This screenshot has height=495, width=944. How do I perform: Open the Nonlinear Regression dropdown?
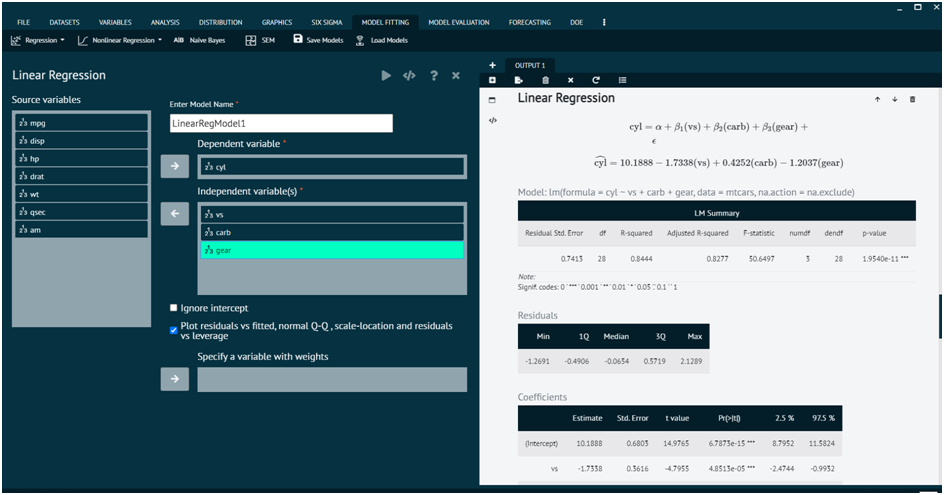tap(120, 40)
